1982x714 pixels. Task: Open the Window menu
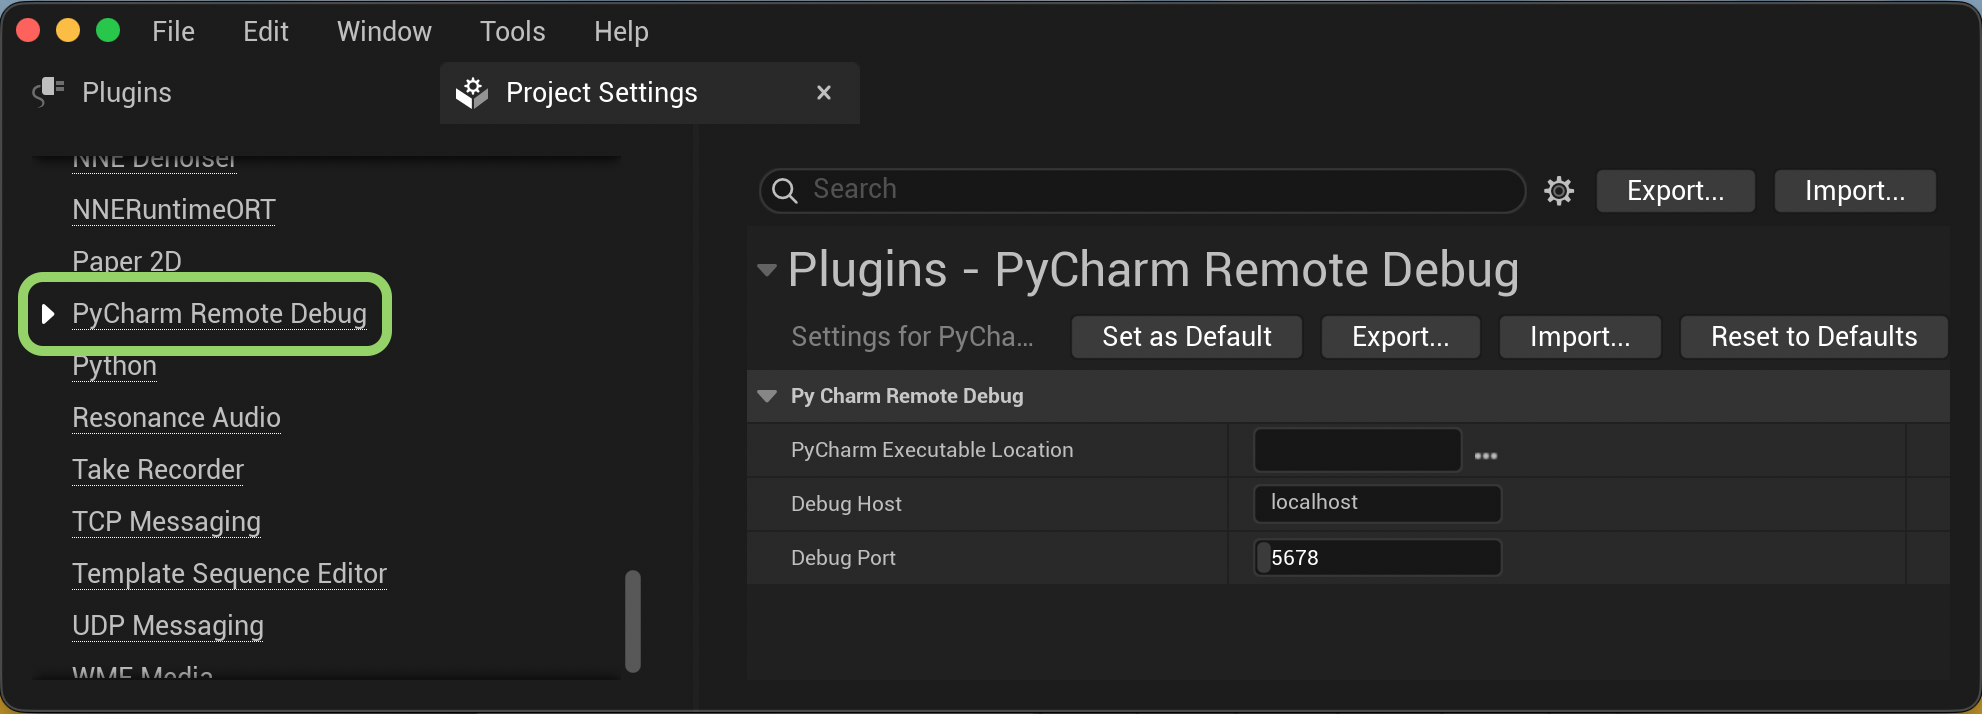(384, 31)
